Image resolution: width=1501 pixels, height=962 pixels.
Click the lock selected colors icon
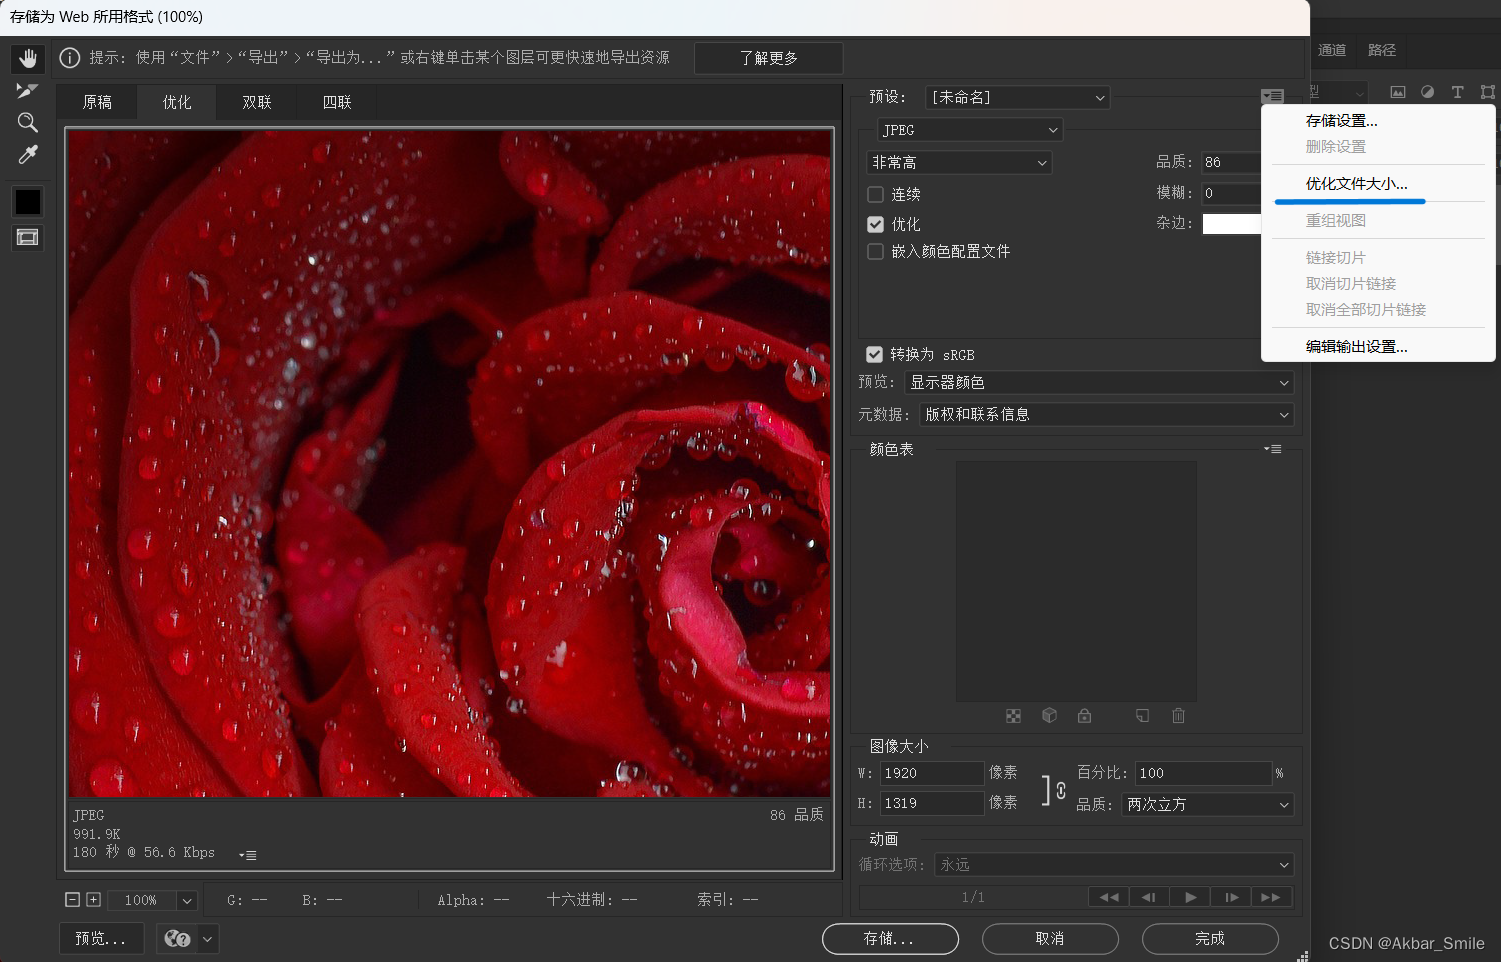tap(1084, 716)
